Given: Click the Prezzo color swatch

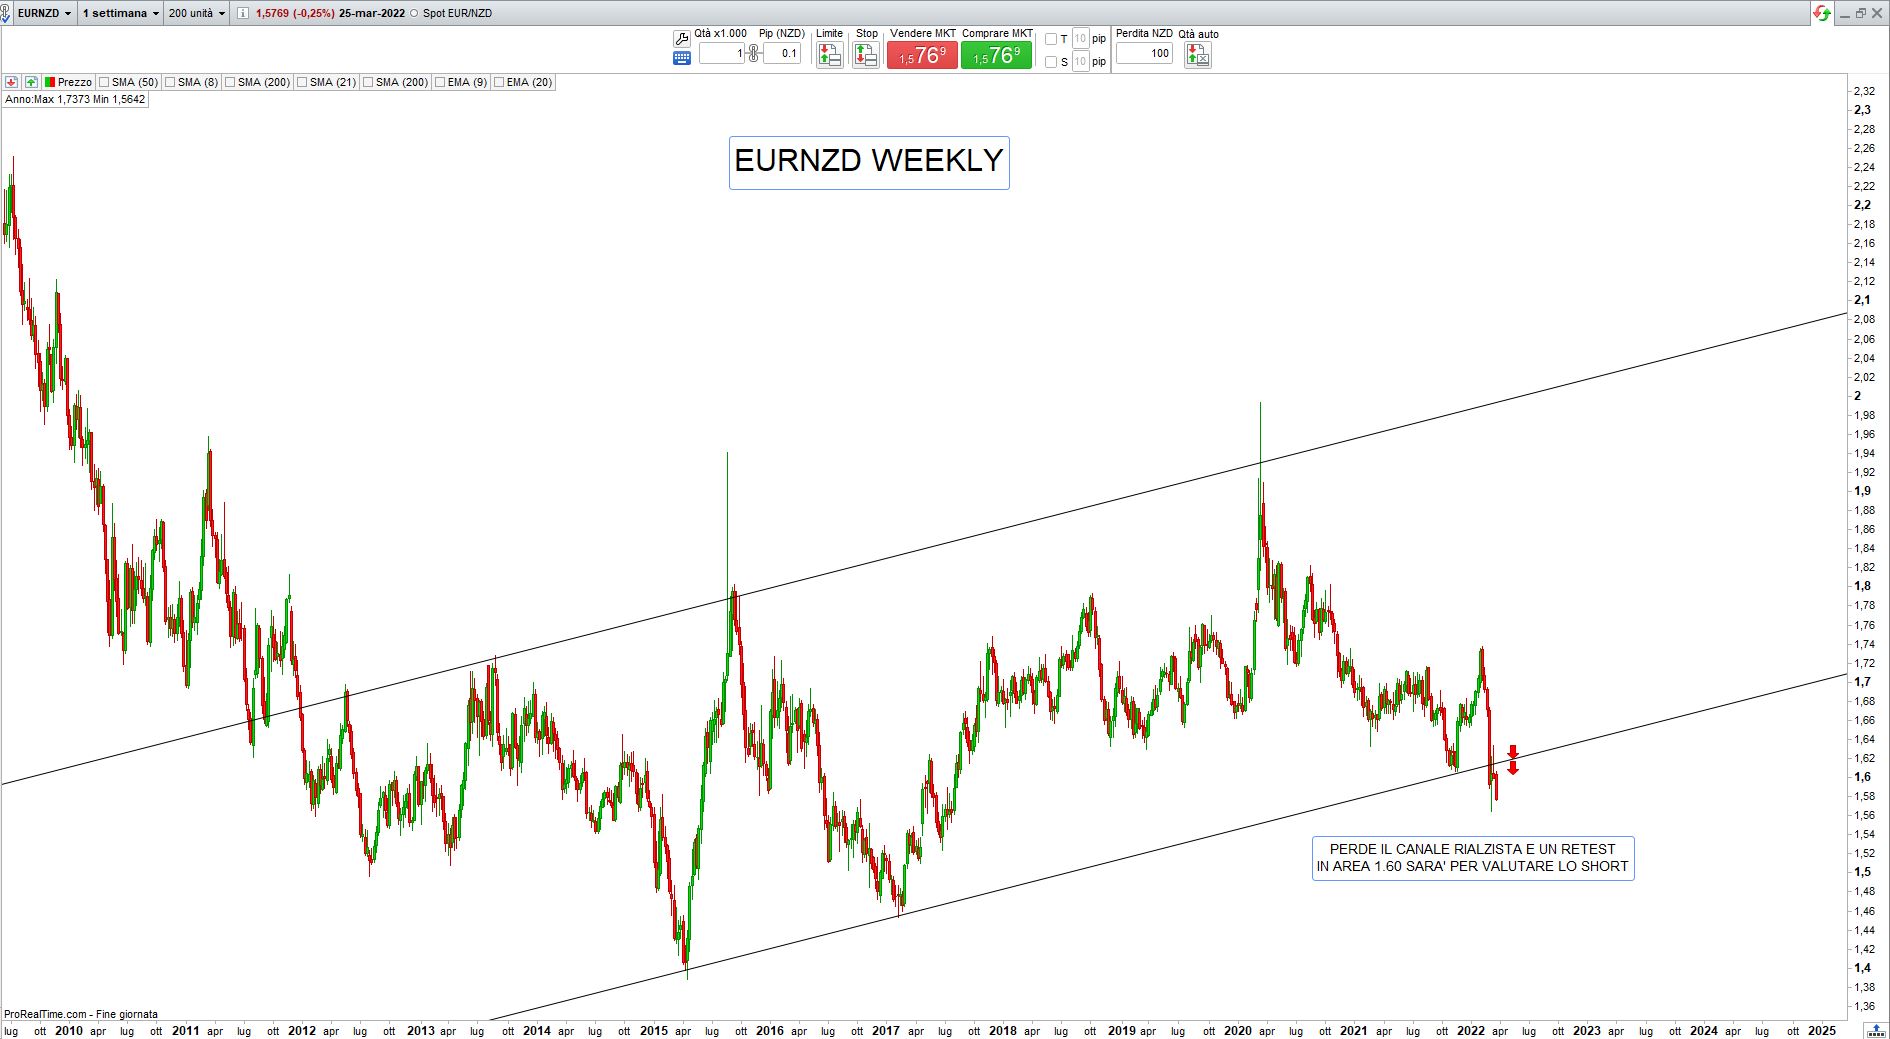Looking at the screenshot, I should tap(49, 82).
